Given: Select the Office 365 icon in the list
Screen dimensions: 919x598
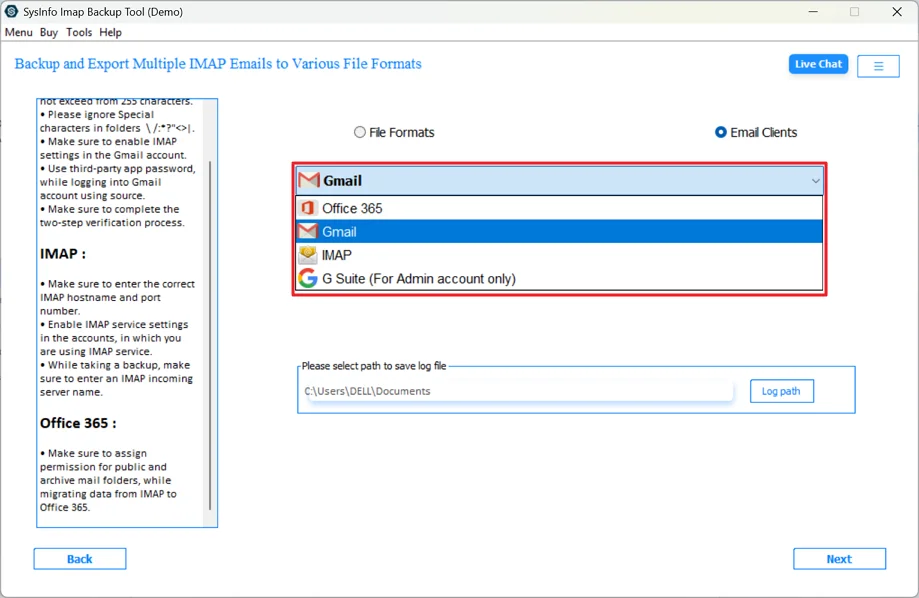Looking at the screenshot, I should point(309,208).
